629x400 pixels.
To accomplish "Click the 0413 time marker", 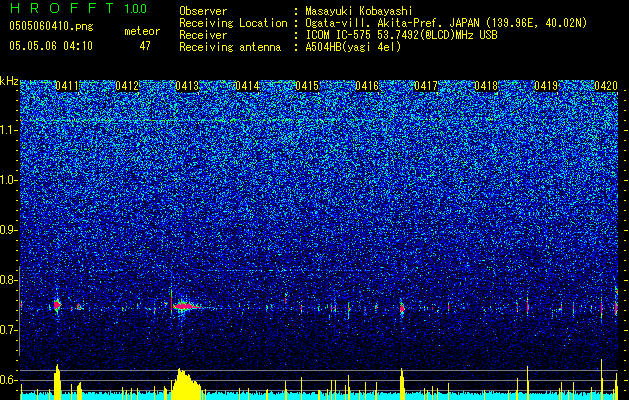I will coord(187,86).
